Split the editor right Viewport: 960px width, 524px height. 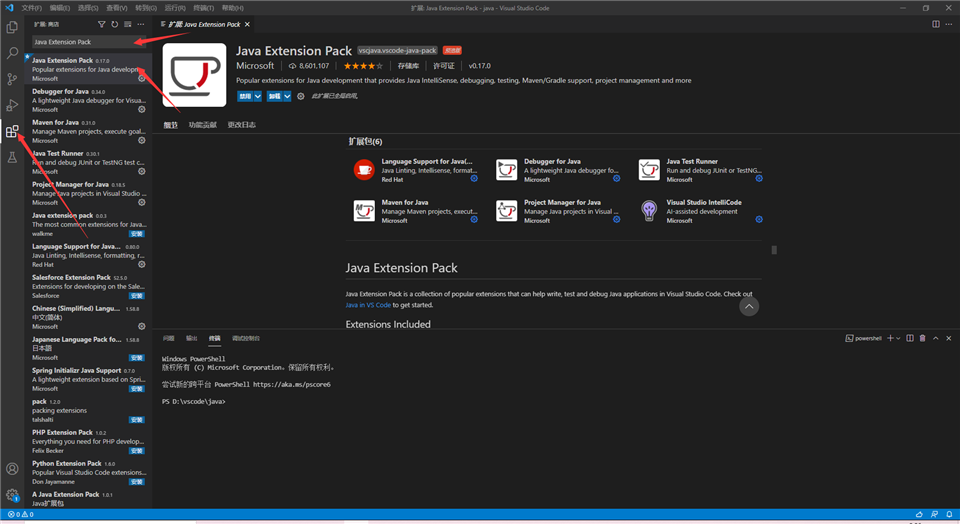click(936, 24)
